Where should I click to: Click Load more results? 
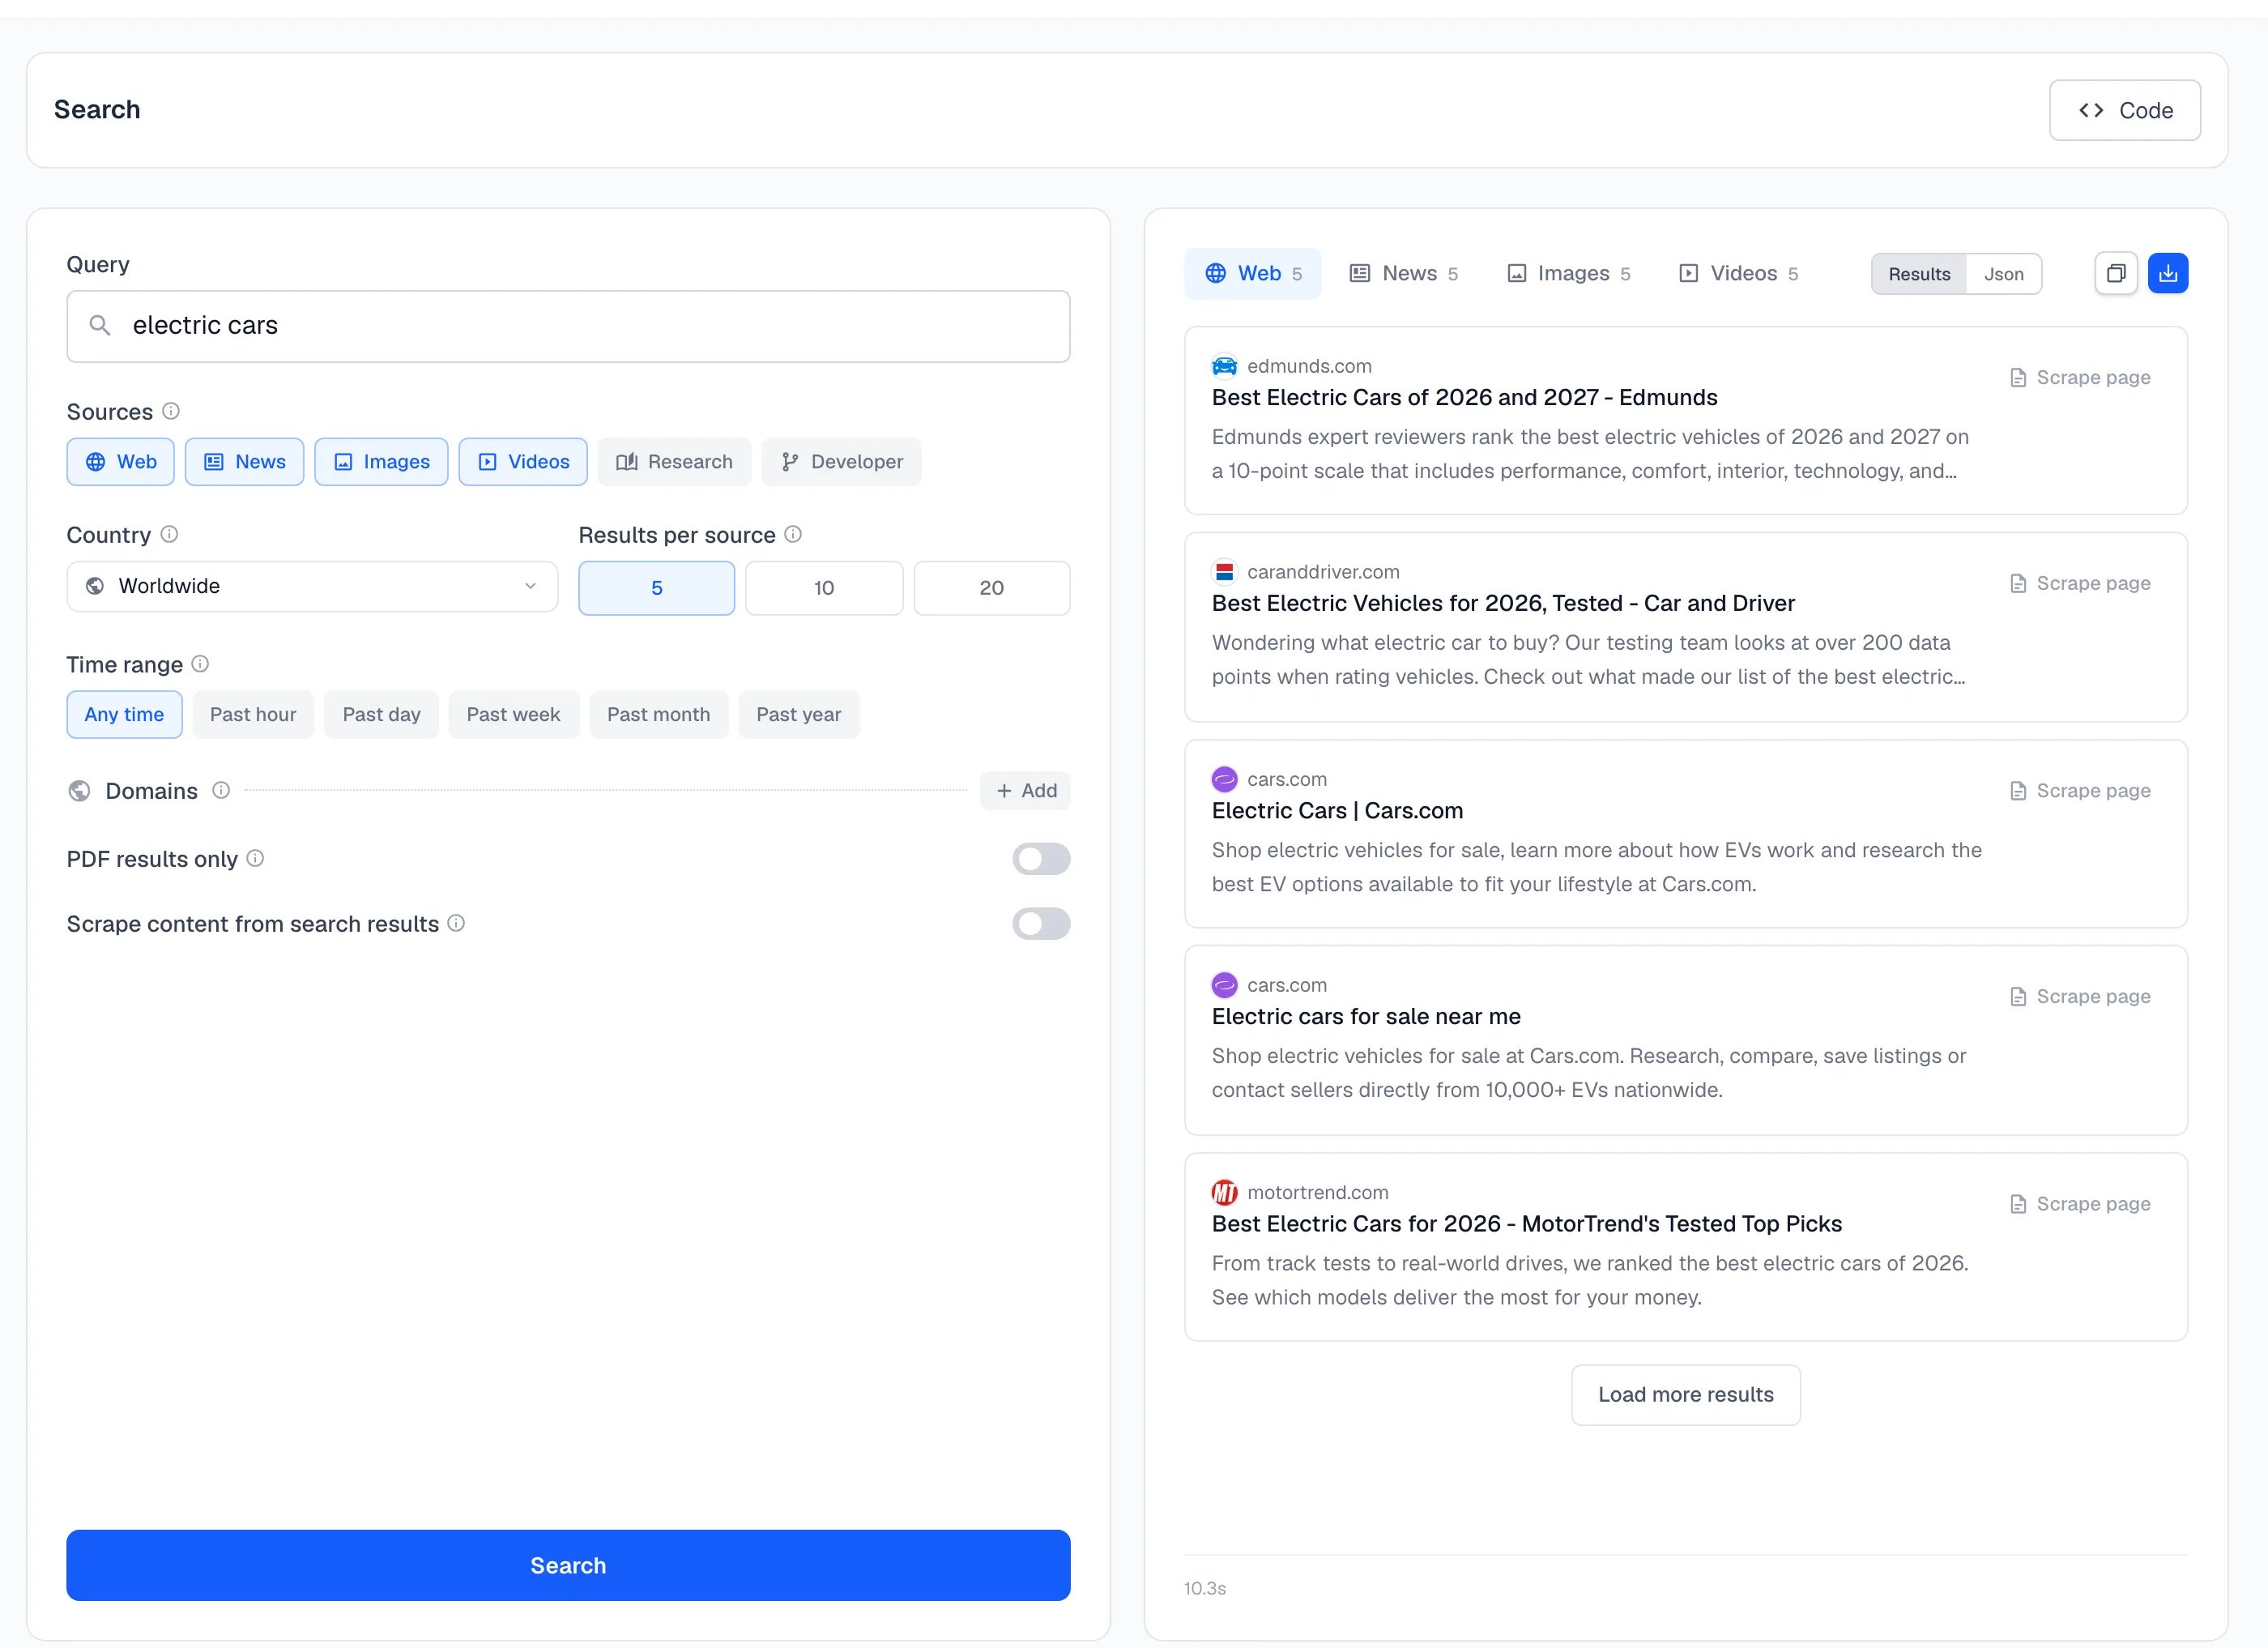[1686, 1395]
